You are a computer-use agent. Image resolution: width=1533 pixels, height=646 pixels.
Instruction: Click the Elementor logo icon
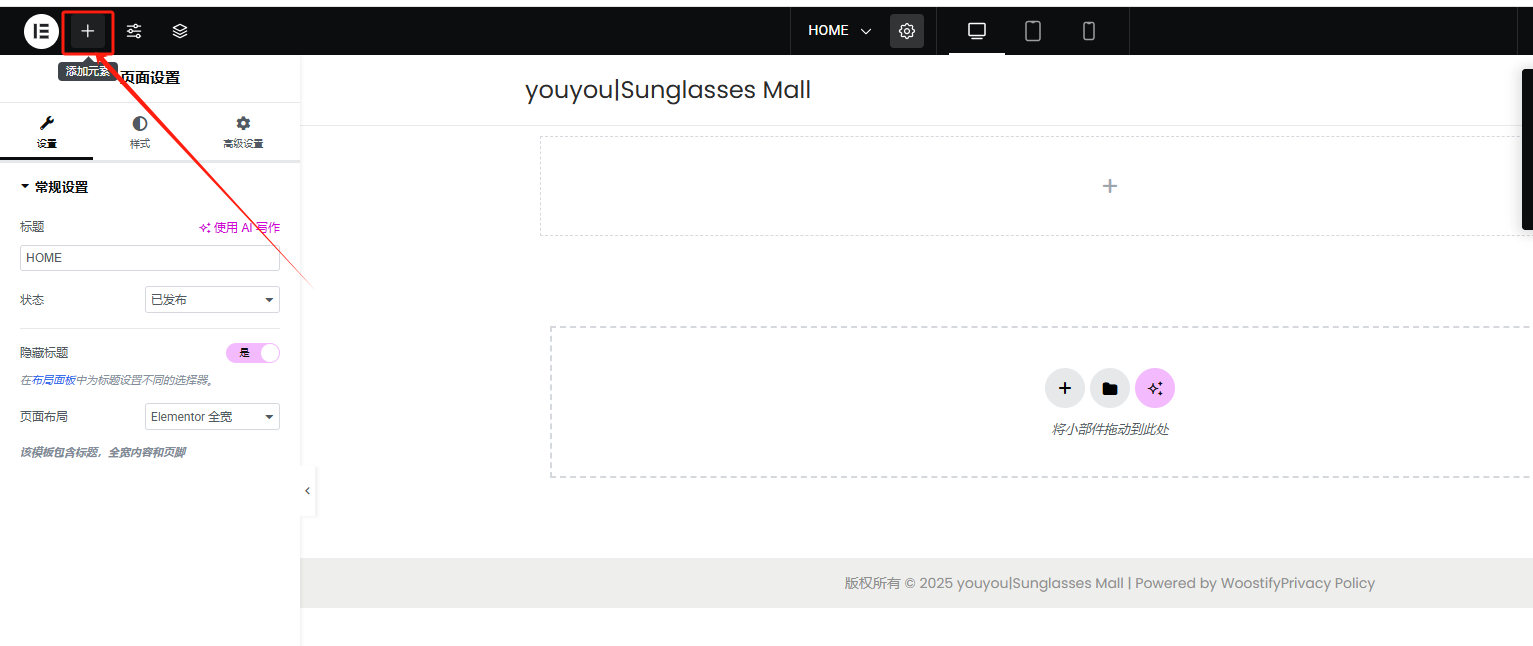41,31
